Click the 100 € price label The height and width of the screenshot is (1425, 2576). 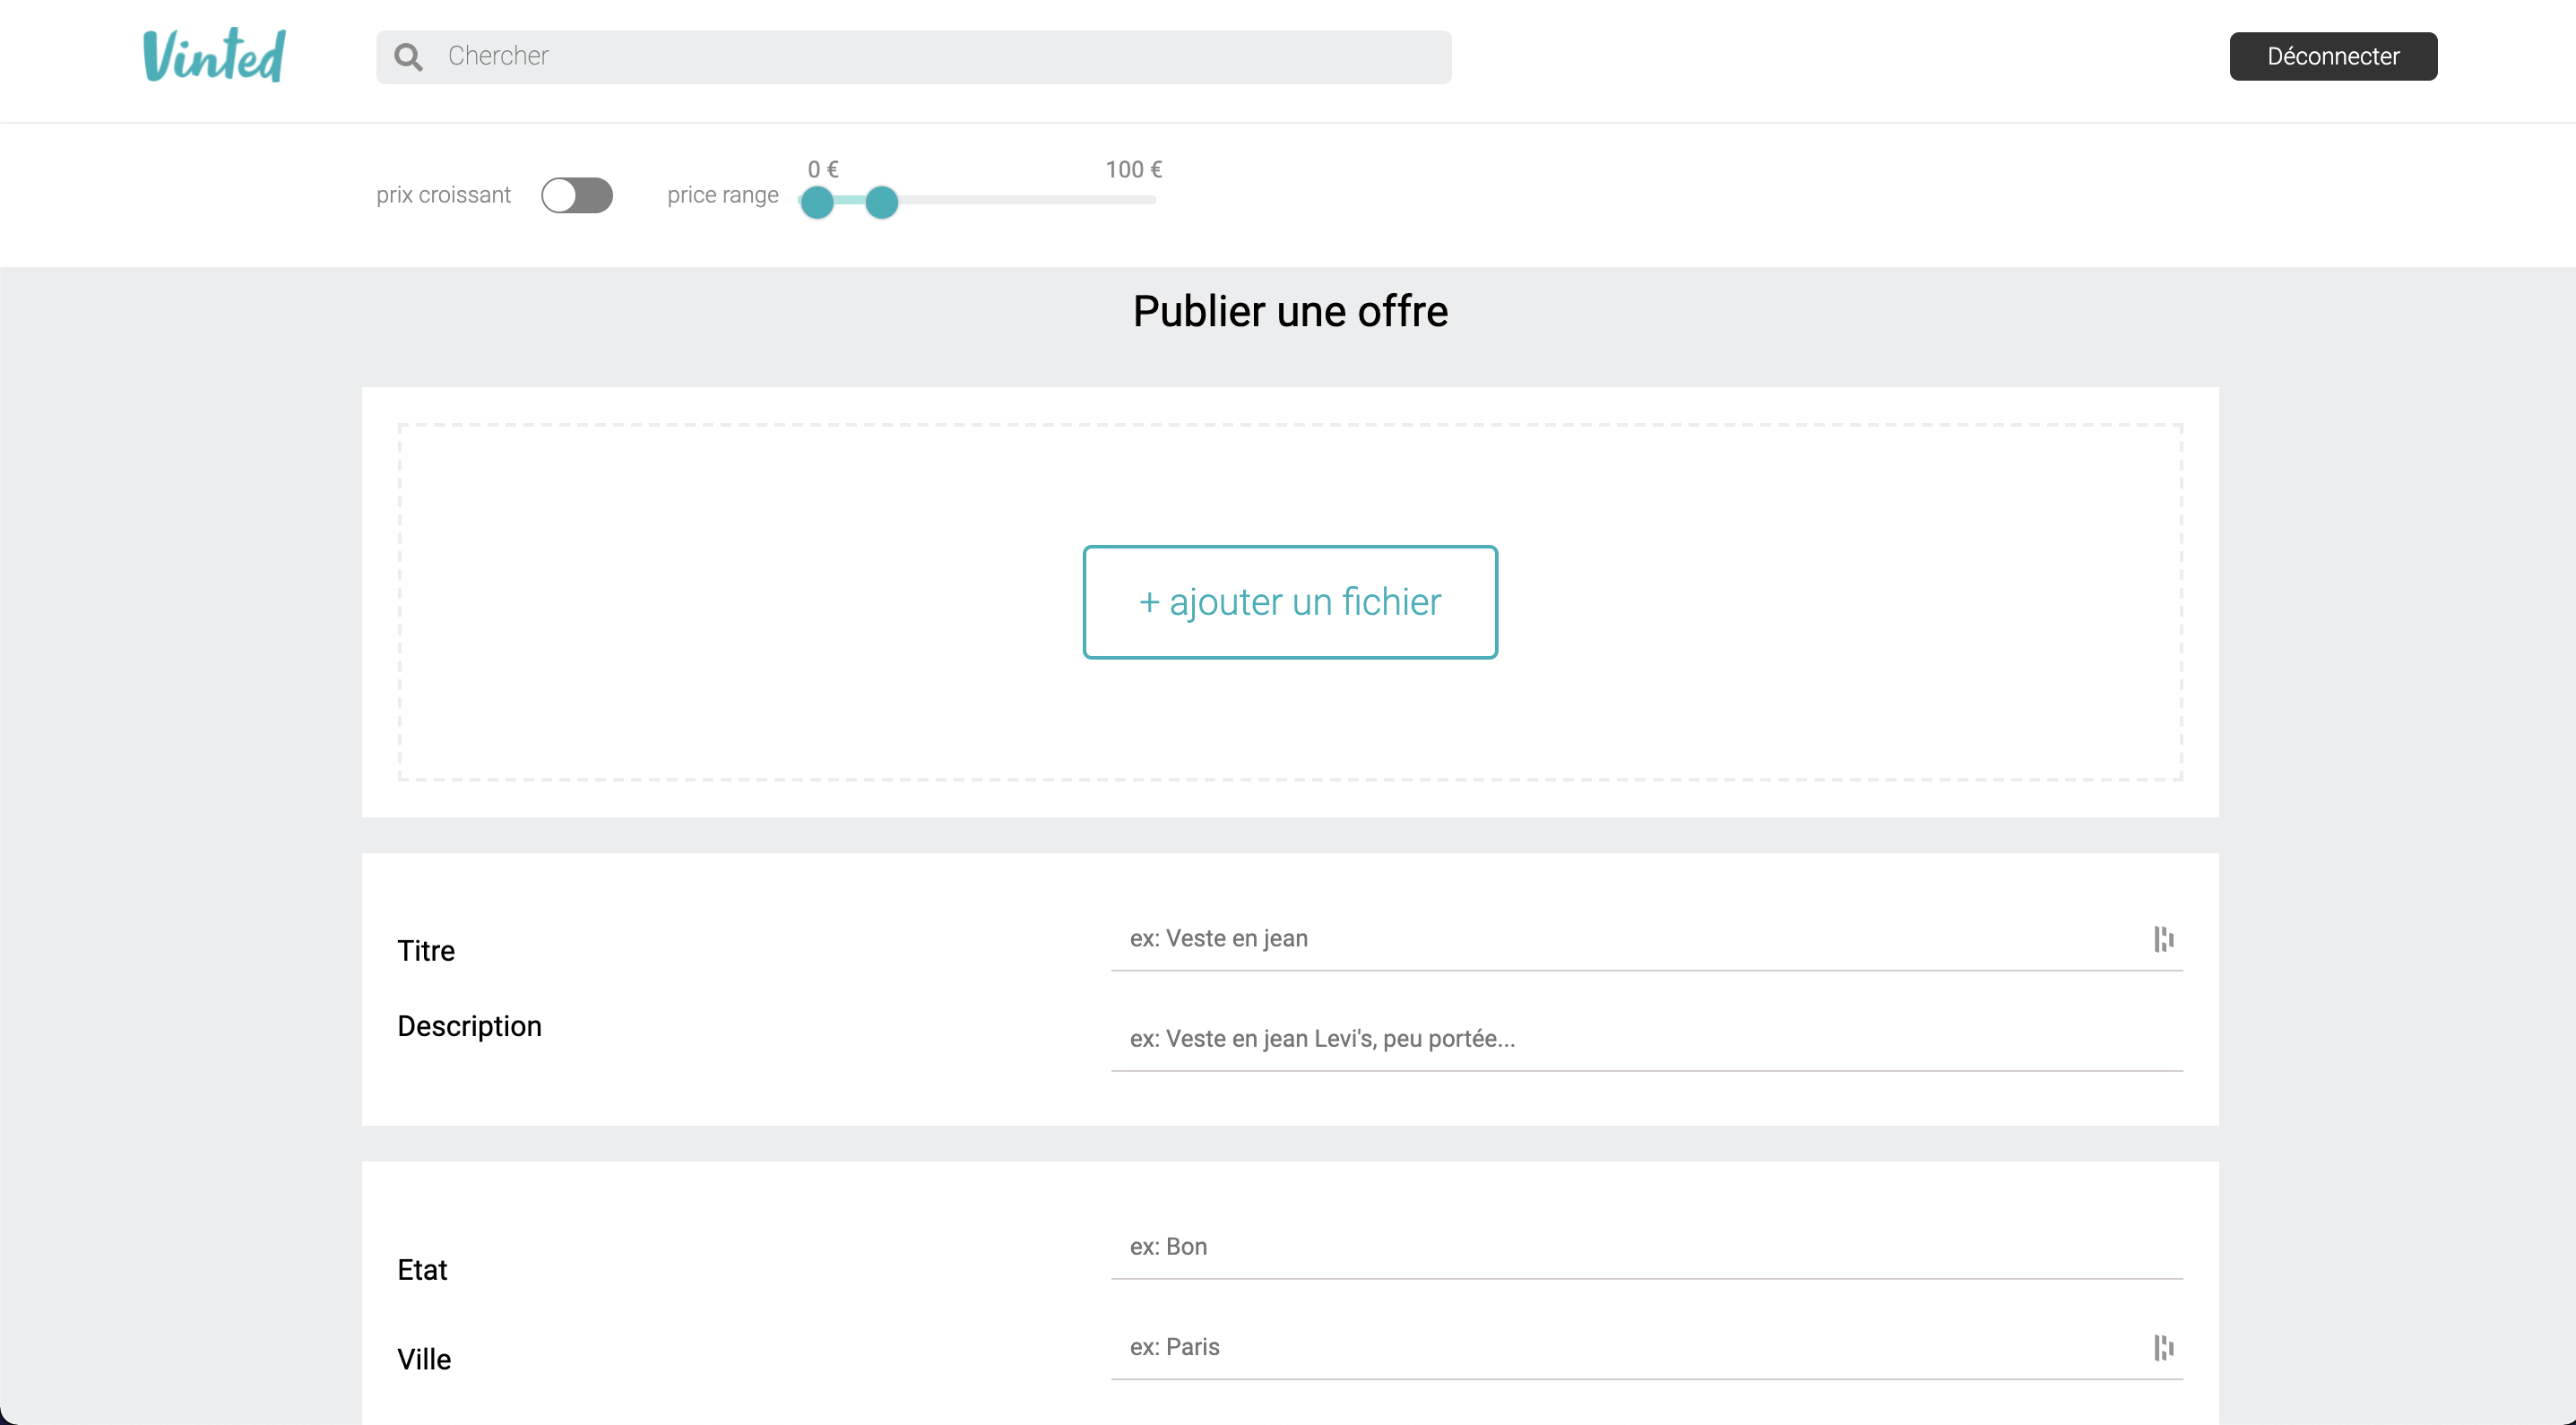(1133, 169)
